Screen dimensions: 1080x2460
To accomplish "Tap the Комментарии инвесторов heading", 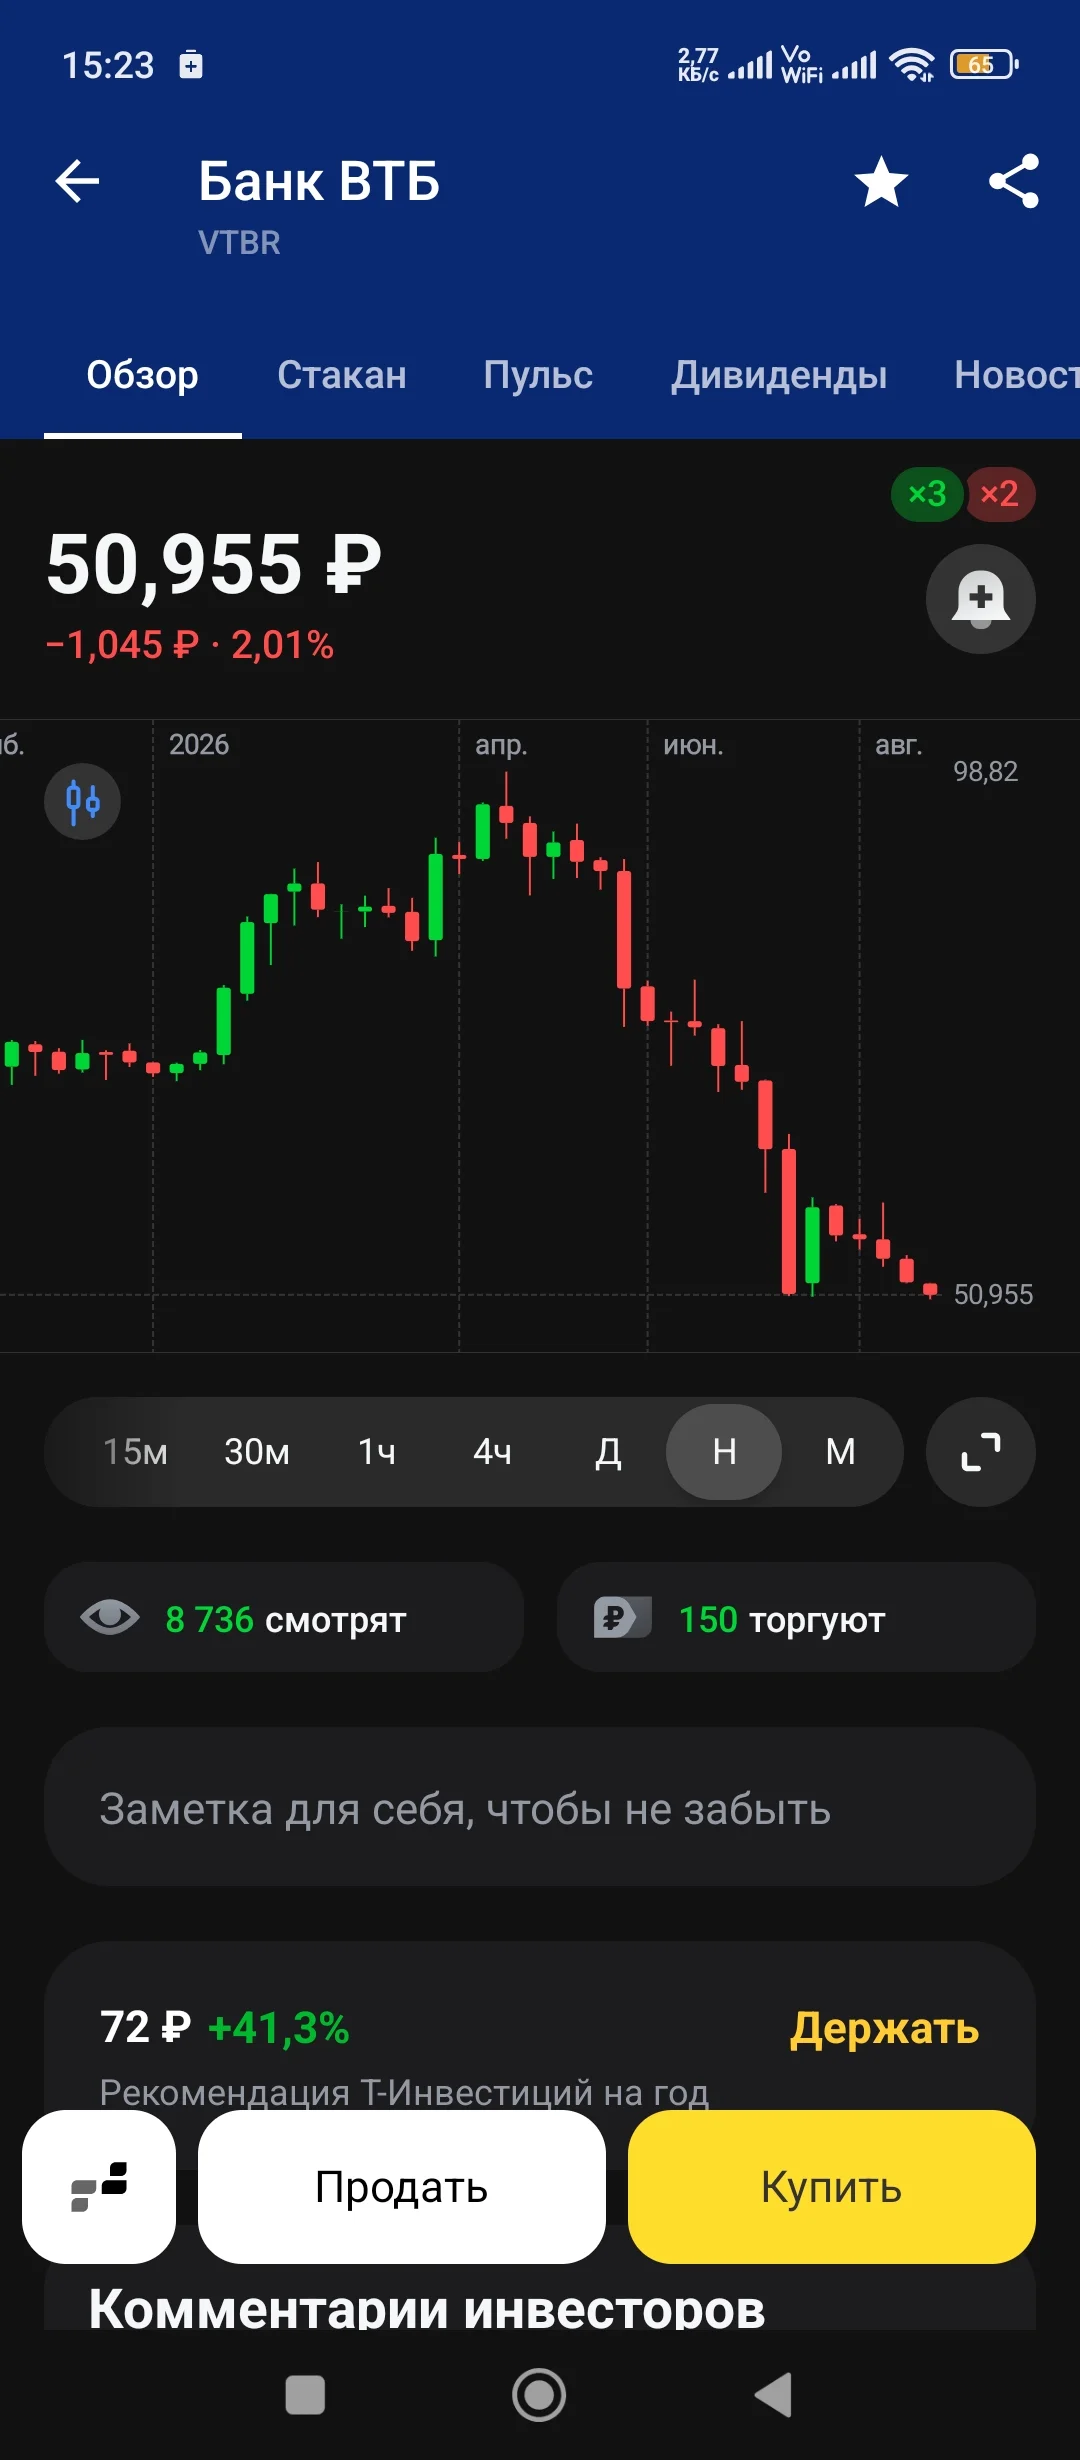I will click(x=427, y=2309).
